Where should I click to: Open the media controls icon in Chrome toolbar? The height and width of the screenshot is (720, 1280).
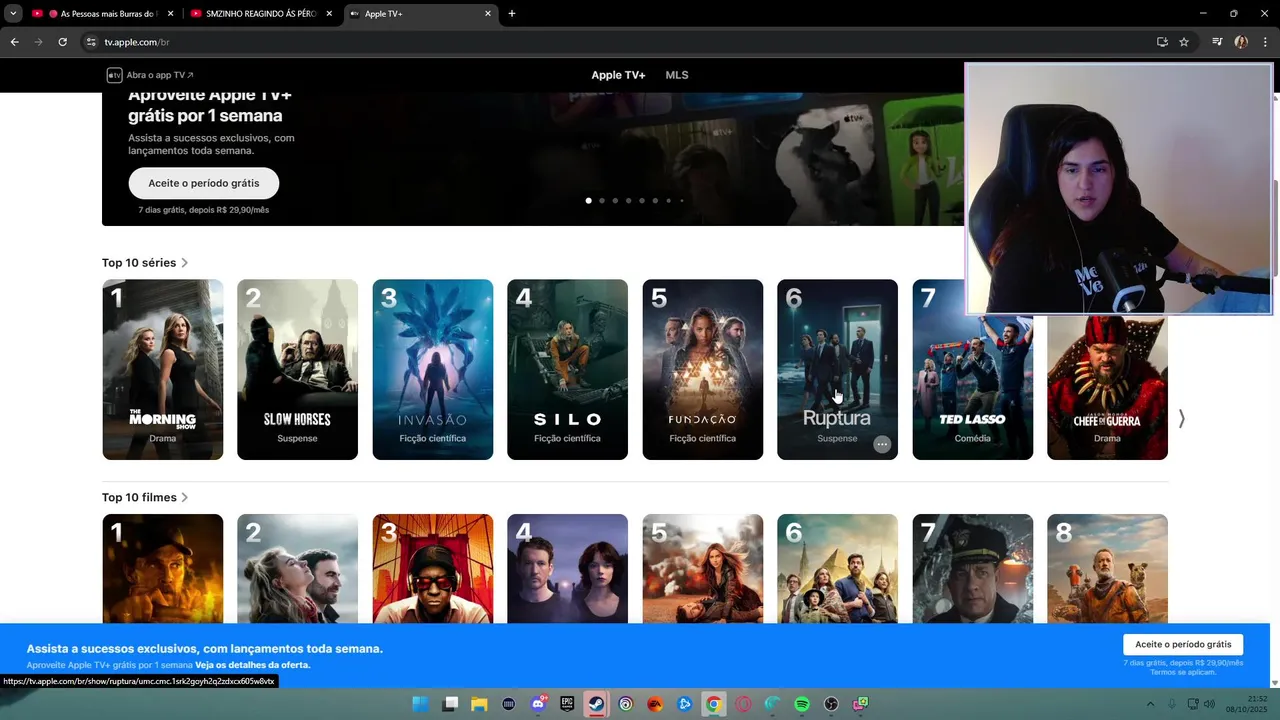pos(1217,42)
